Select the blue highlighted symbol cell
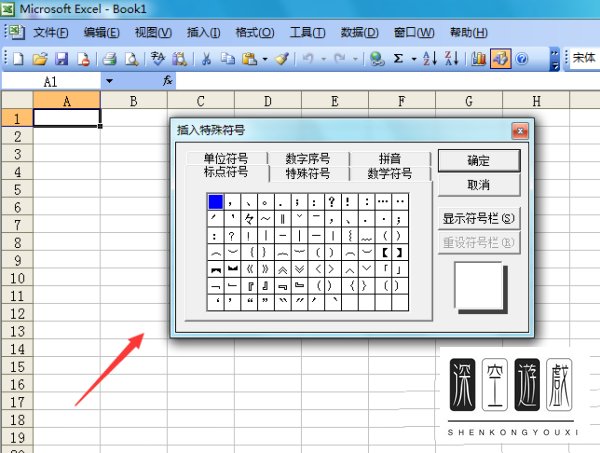The width and height of the screenshot is (600, 453). 215,202
